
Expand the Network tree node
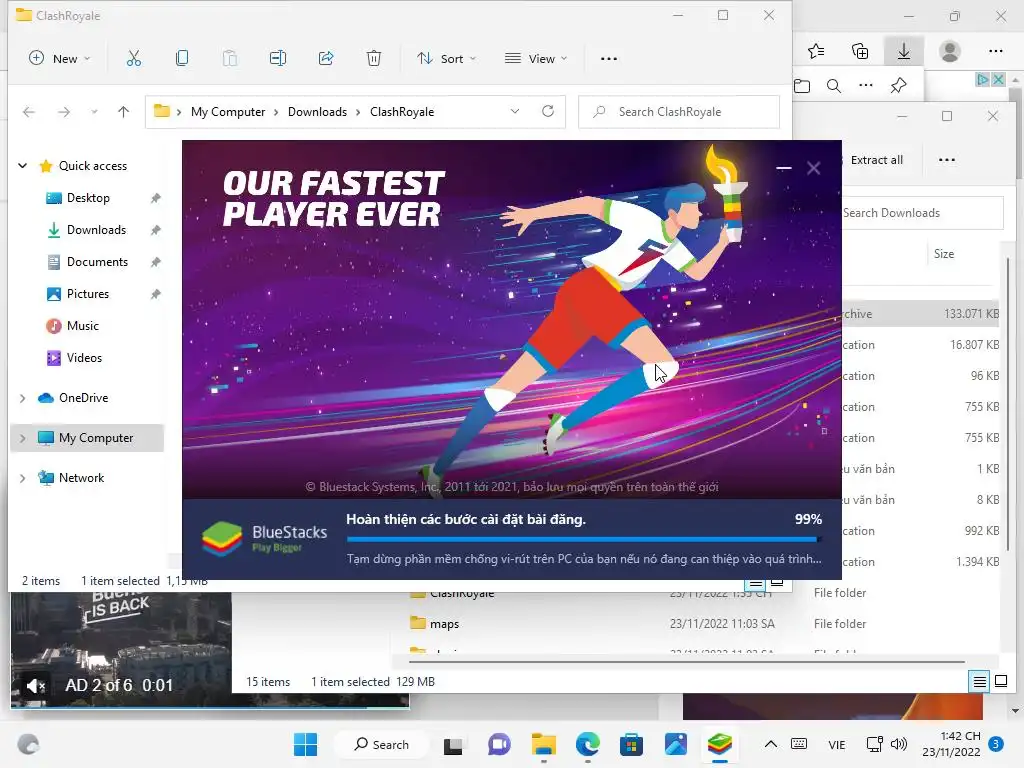[x=23, y=477]
